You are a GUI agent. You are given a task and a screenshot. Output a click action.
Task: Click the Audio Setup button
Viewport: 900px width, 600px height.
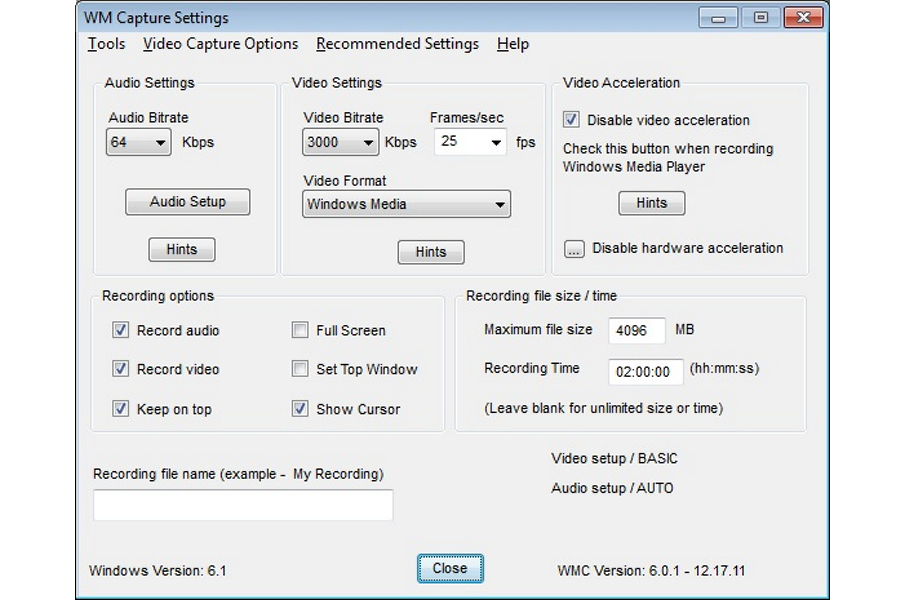[187, 201]
